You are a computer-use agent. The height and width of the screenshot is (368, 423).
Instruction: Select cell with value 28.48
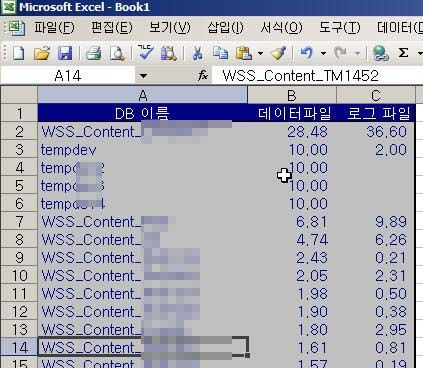[x=292, y=131]
